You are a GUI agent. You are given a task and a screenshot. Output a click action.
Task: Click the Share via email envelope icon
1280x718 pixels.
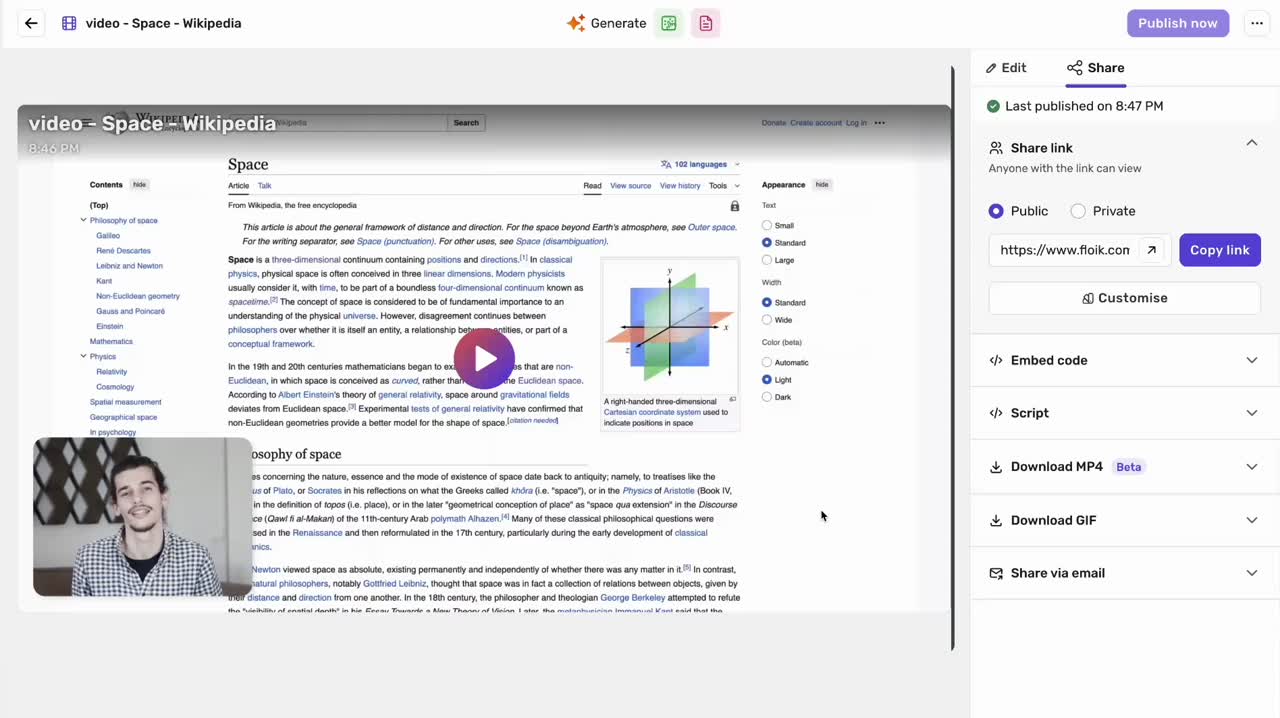tap(996, 573)
